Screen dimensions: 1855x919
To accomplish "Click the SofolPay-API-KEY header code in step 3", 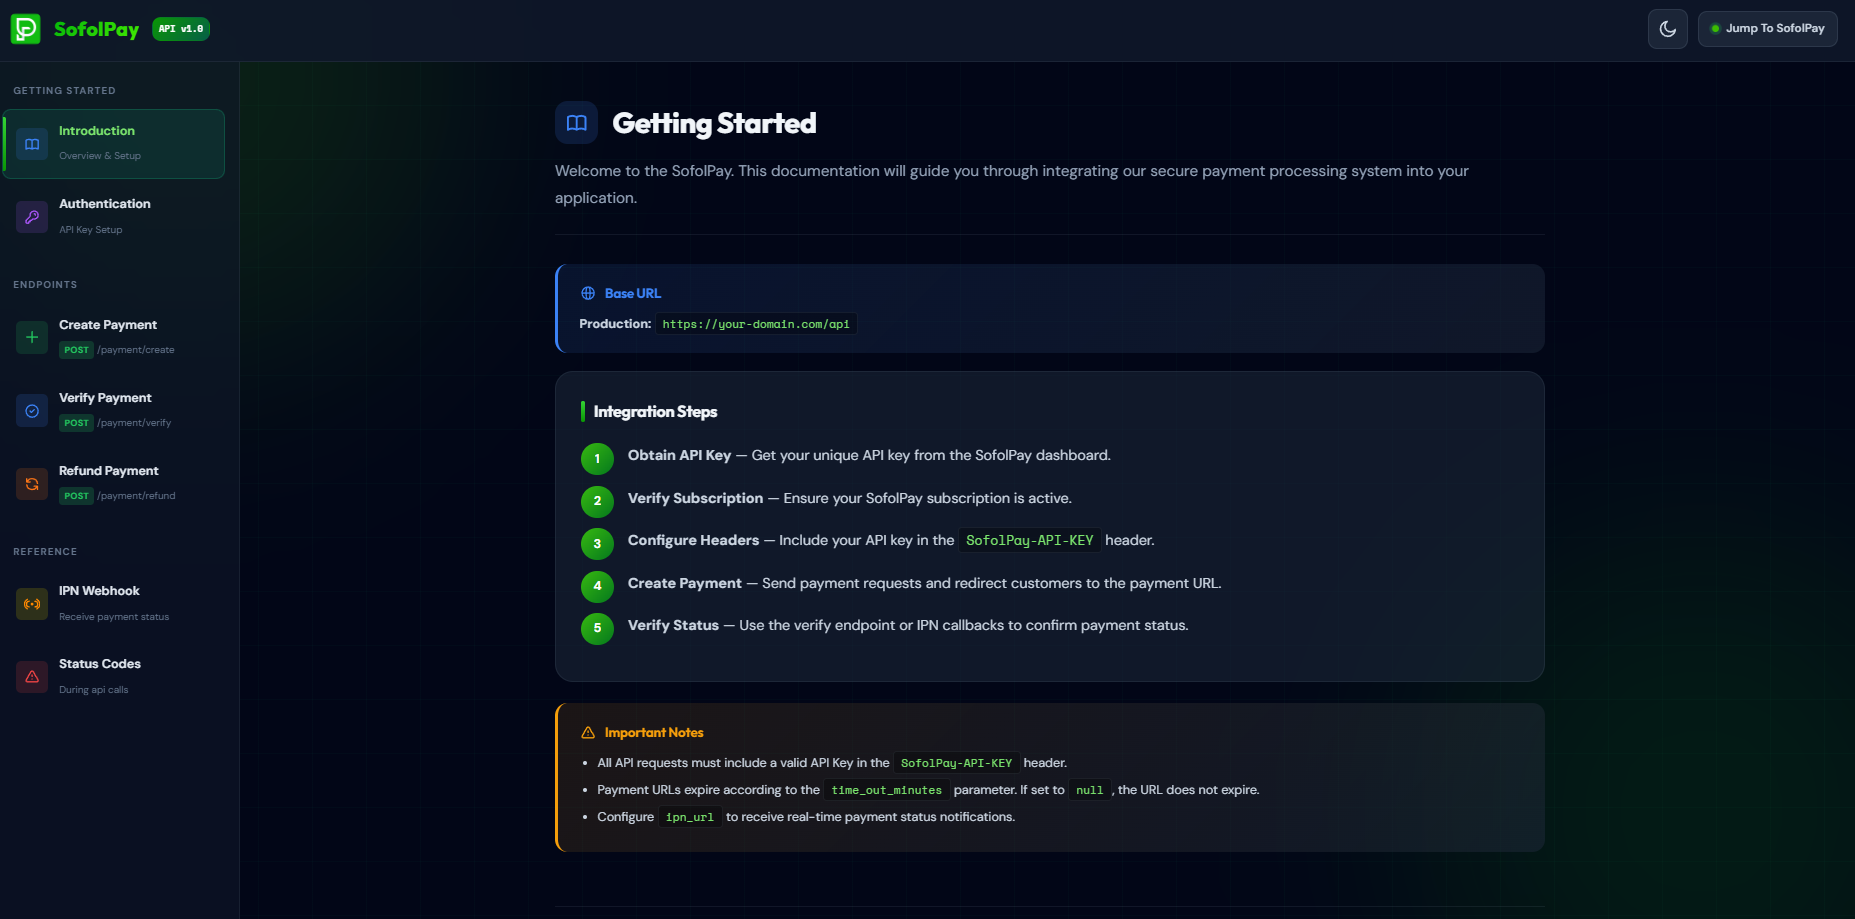I will tap(1030, 540).
